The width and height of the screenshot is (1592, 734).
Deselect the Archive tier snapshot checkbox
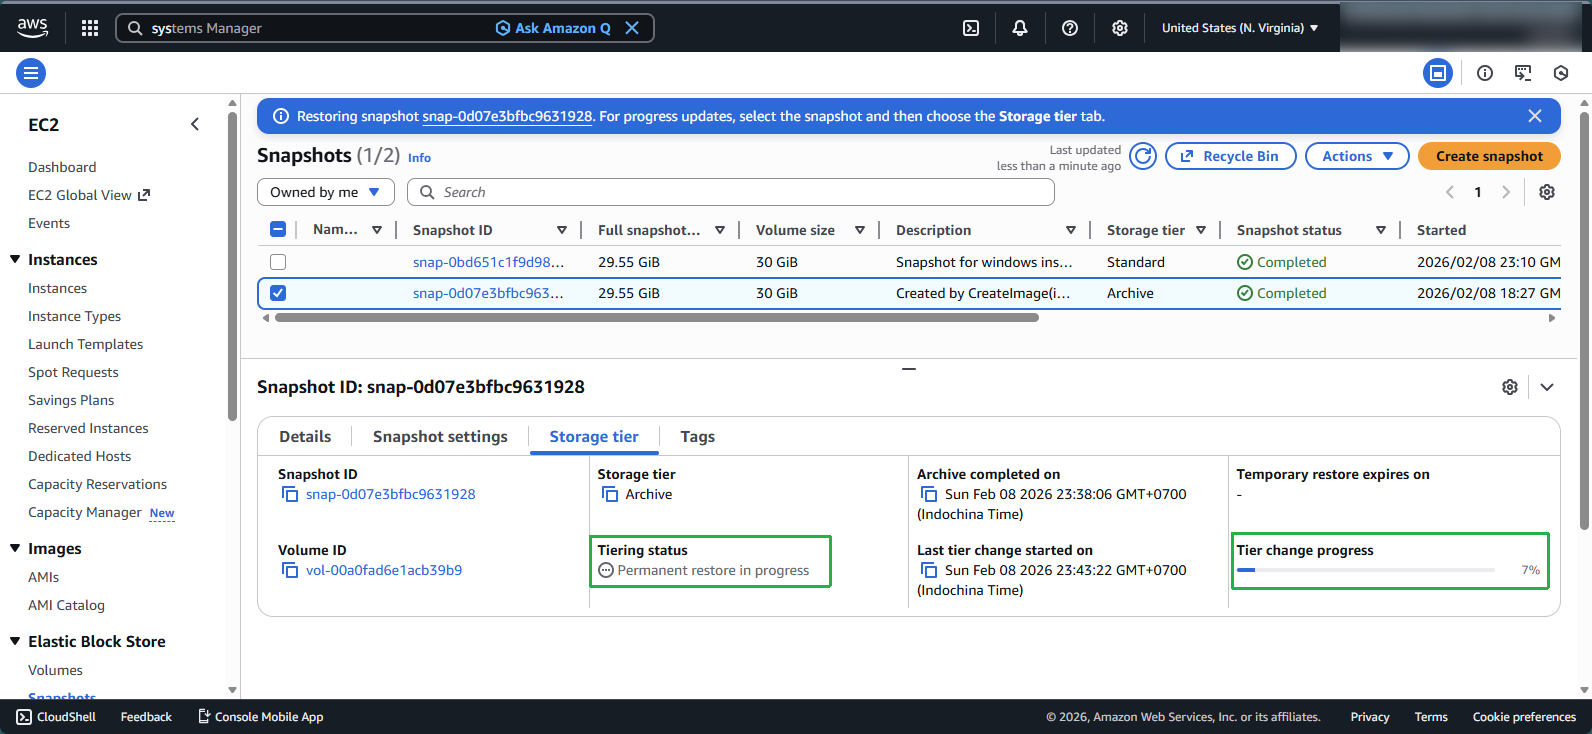point(278,293)
